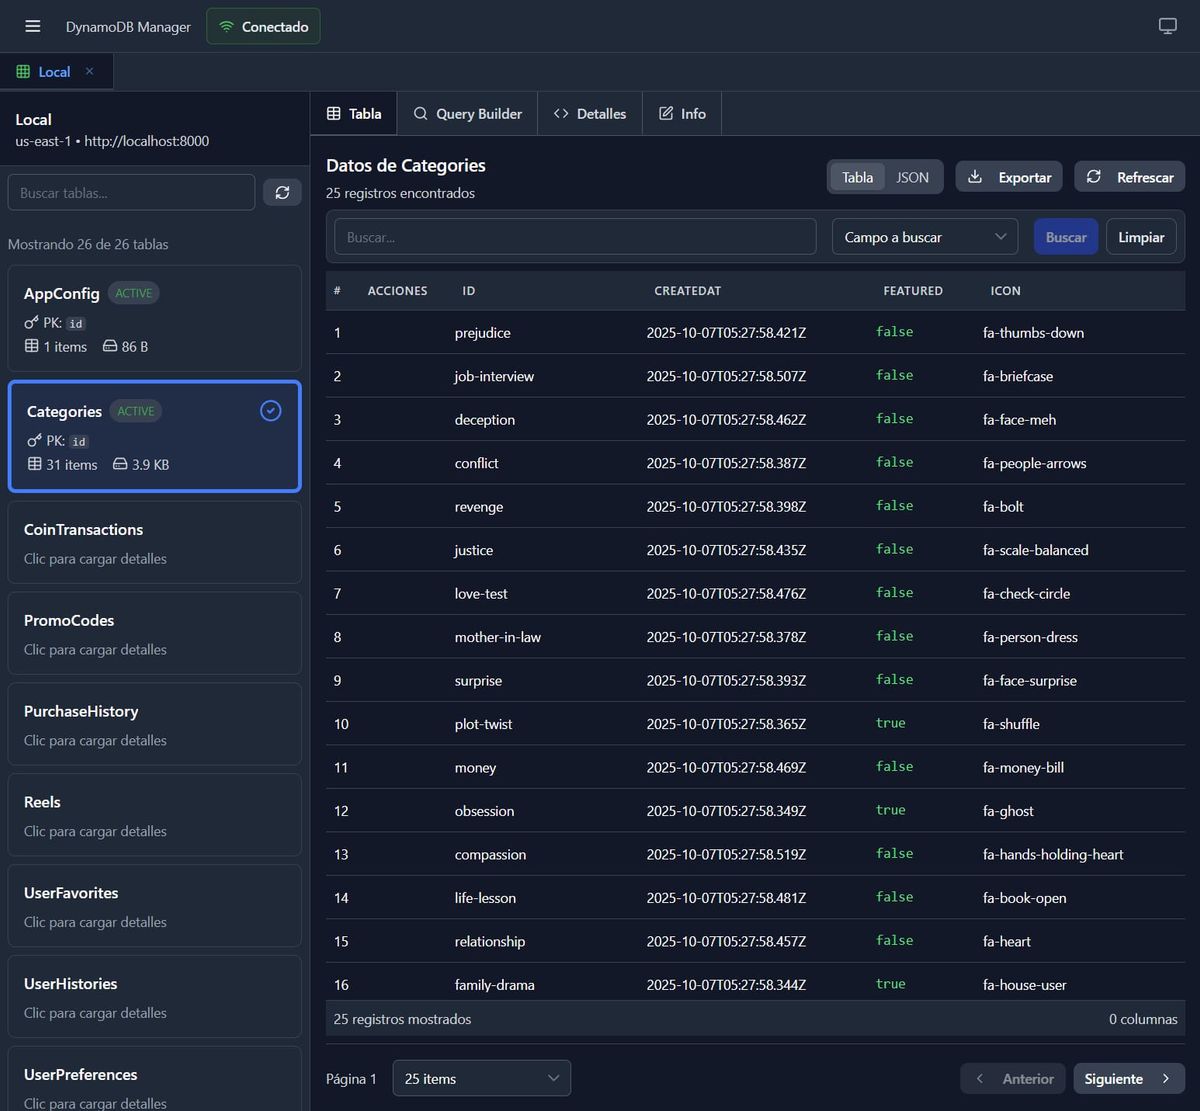The height and width of the screenshot is (1111, 1200).
Task: Select the CoinTransactions table card
Action: (154, 542)
